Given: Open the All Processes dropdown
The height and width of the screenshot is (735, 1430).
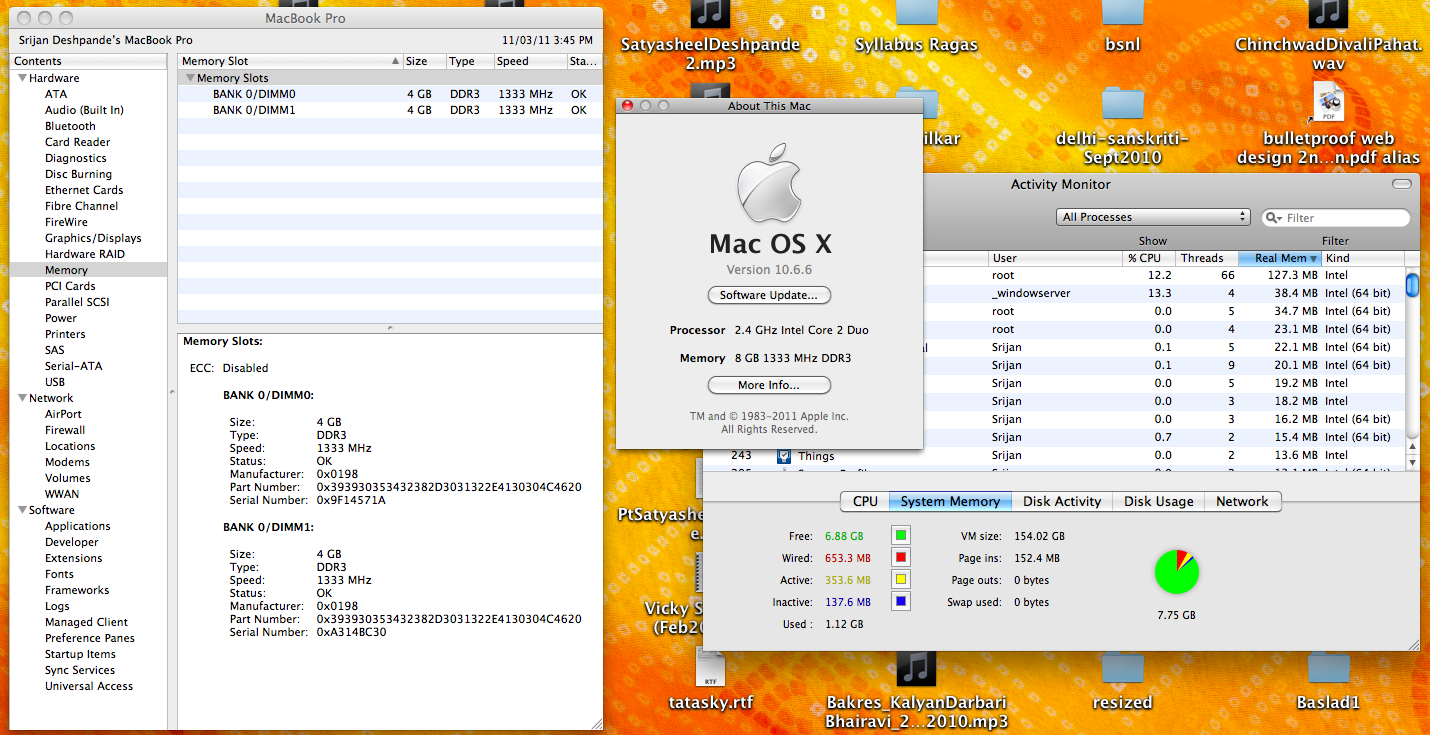Looking at the screenshot, I should coord(1153,217).
